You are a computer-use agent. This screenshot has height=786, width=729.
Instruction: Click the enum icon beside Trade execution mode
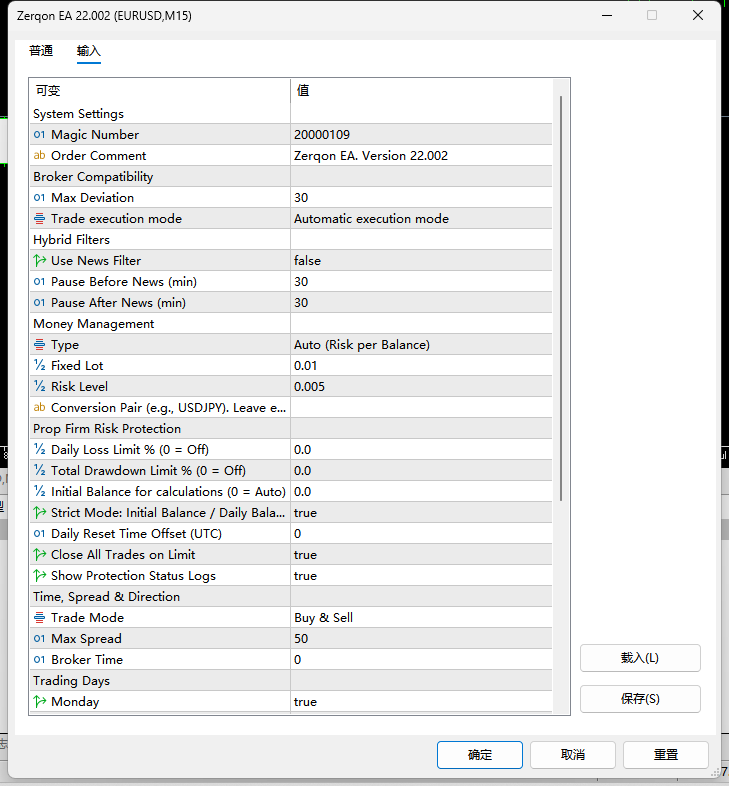pyautogui.click(x=39, y=219)
